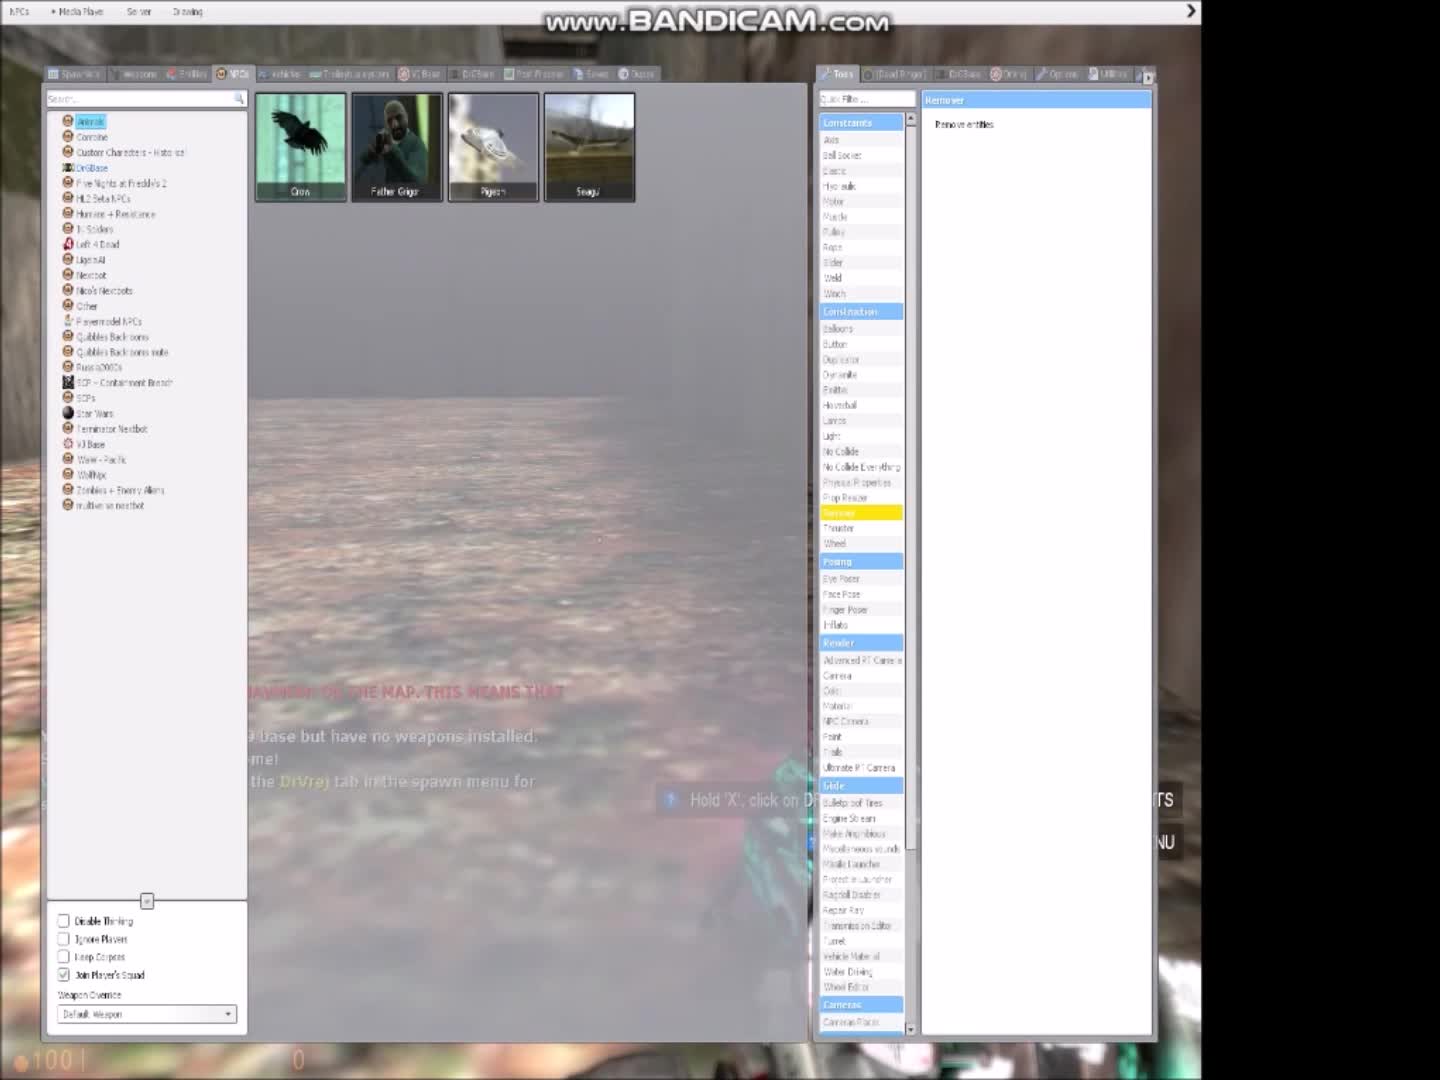Click the tool list scrollbar up arrow
This screenshot has width=1440, height=1080.
pos(910,120)
